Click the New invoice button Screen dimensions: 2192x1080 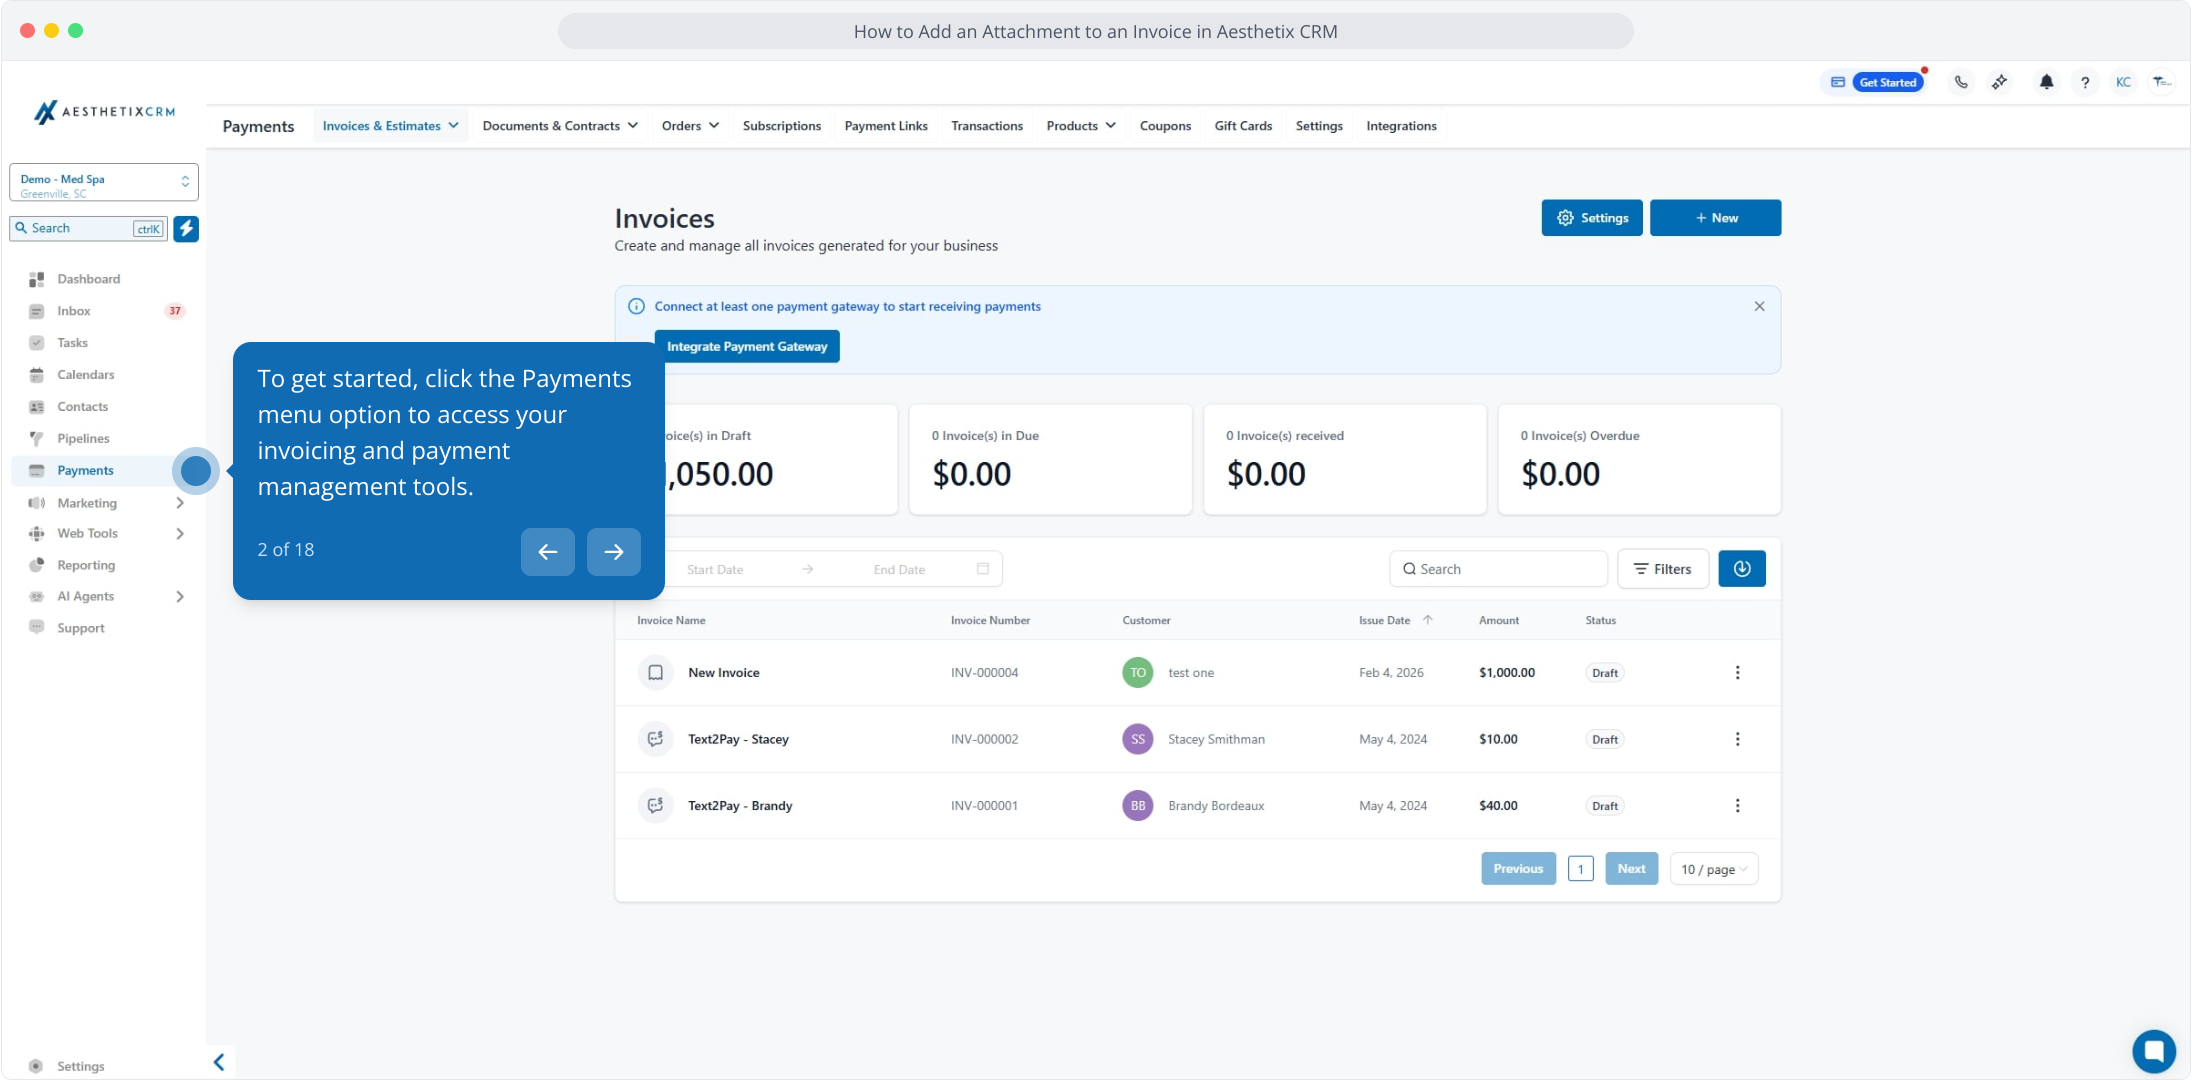(1715, 218)
